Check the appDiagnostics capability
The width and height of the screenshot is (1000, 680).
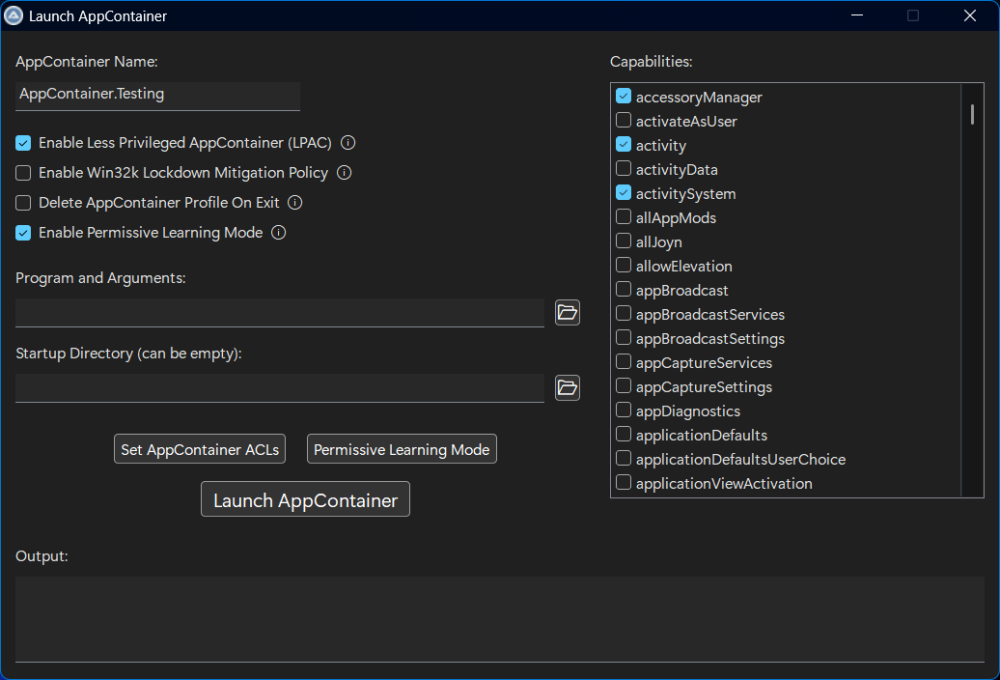624,411
